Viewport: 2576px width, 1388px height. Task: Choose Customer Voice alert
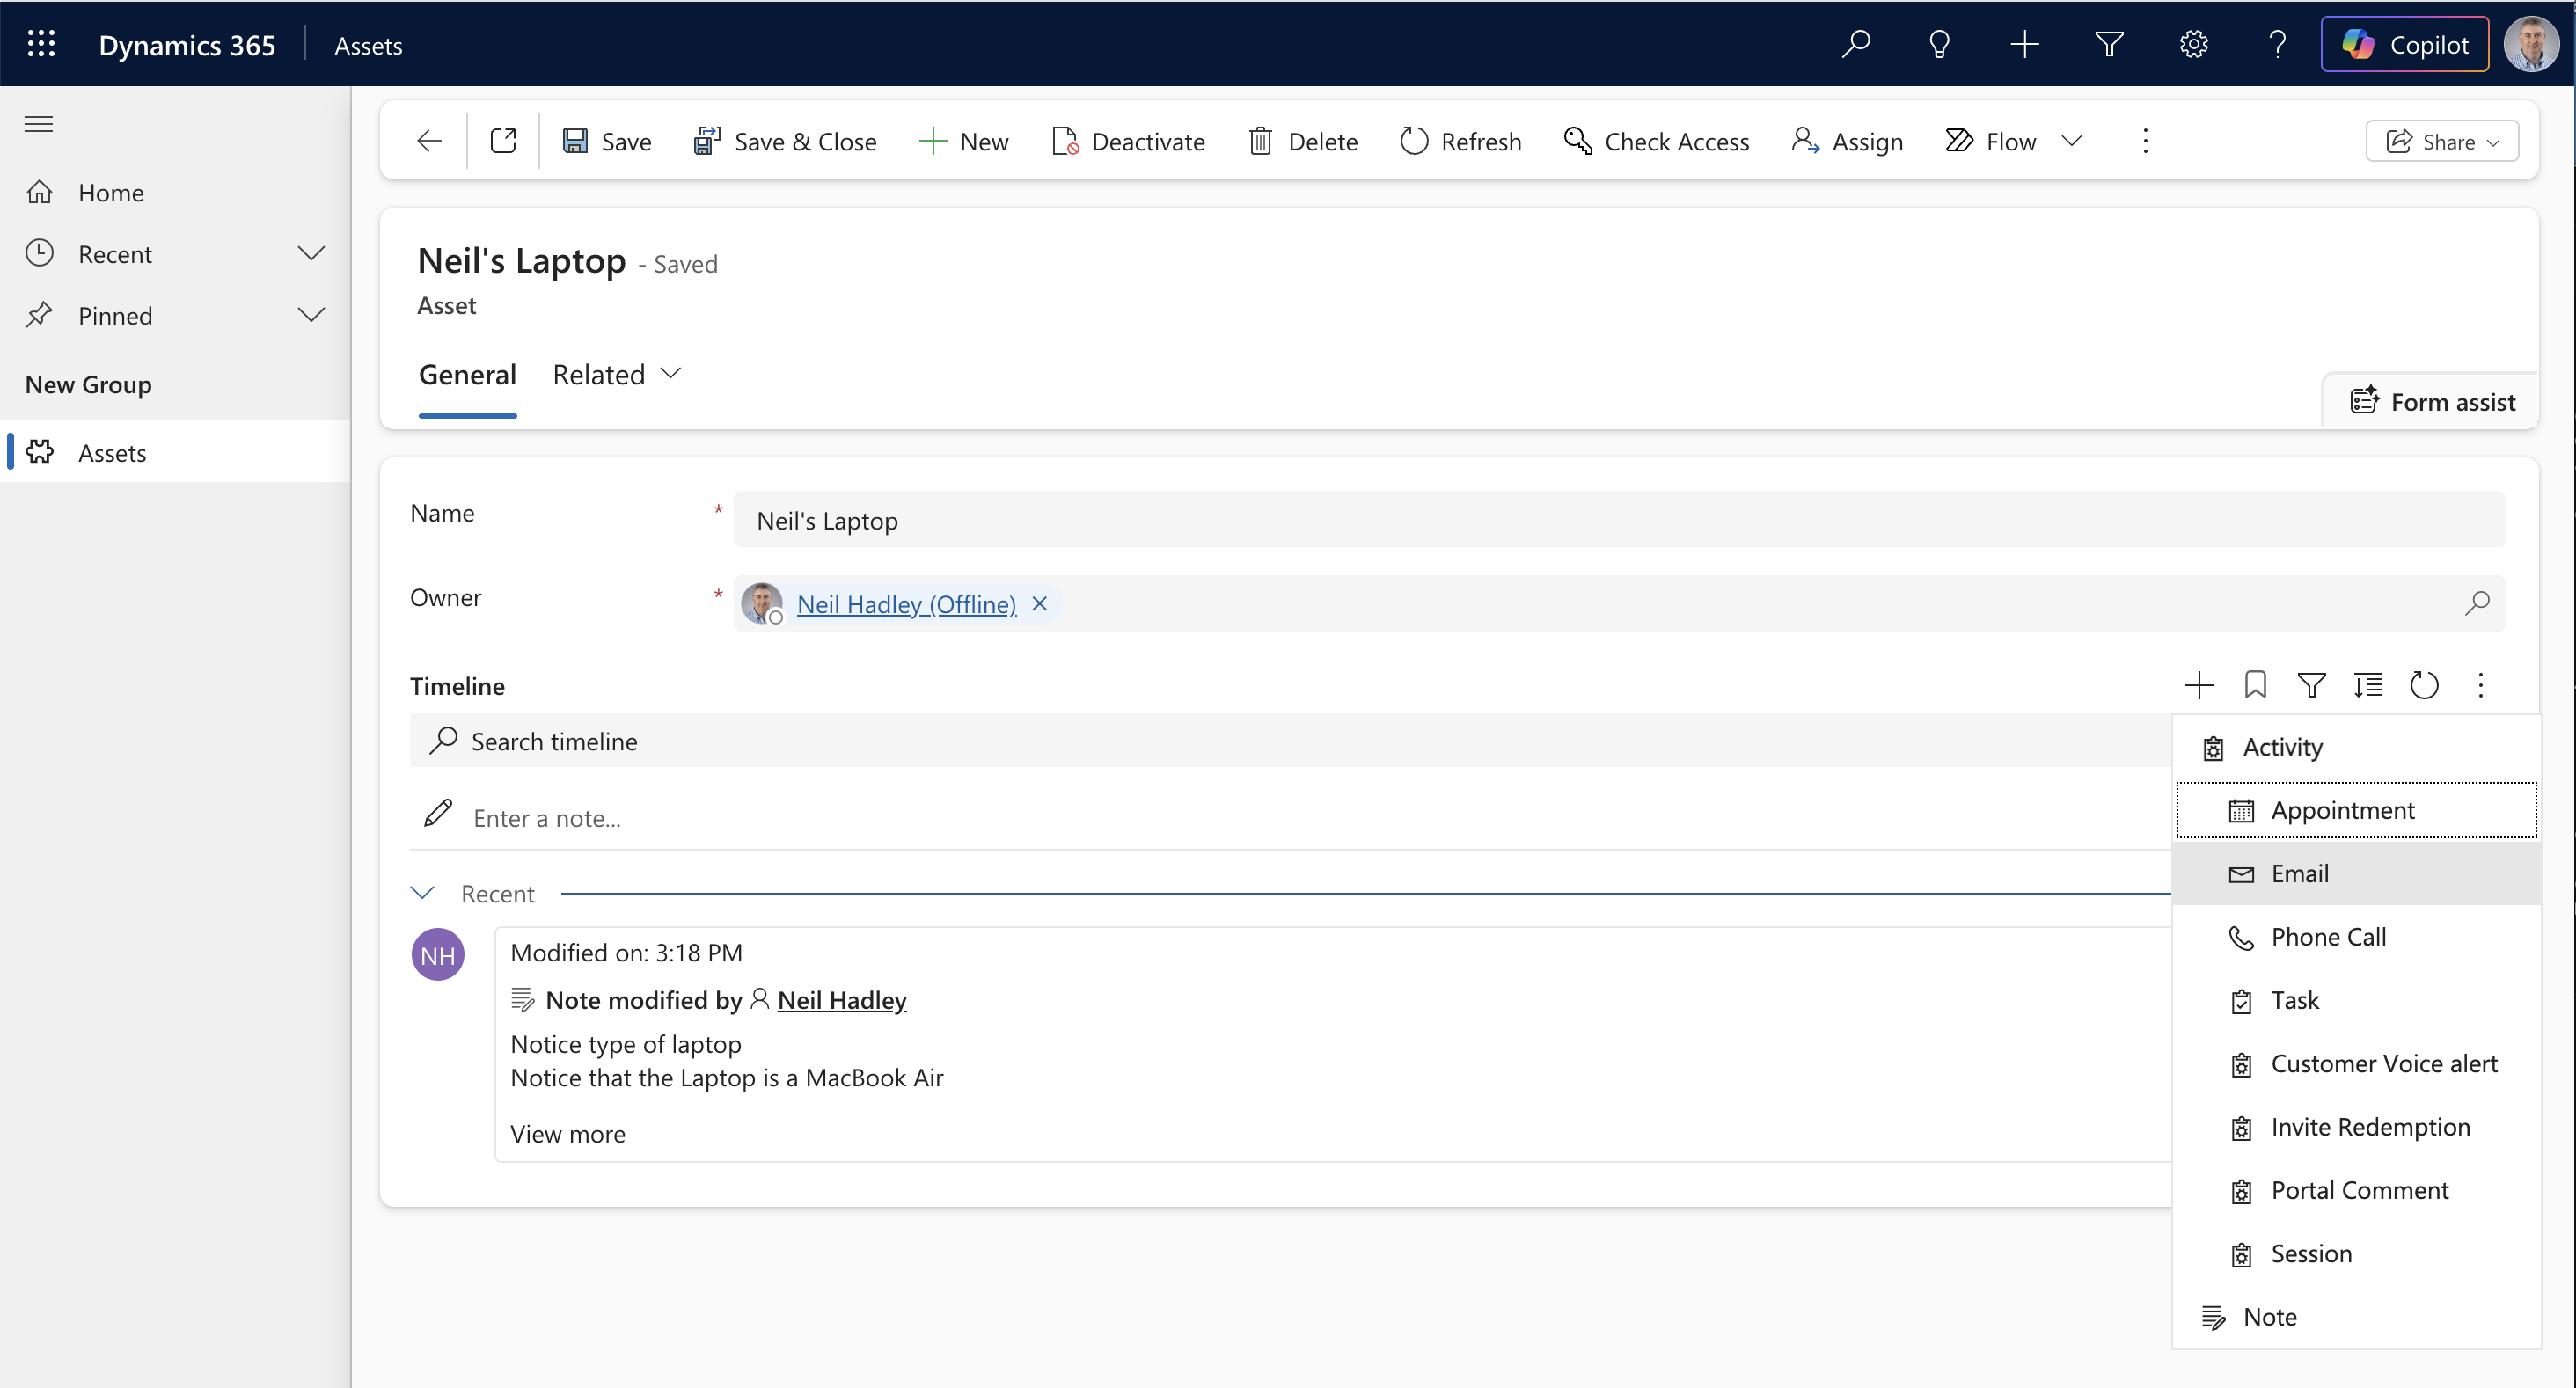coord(2356,1063)
